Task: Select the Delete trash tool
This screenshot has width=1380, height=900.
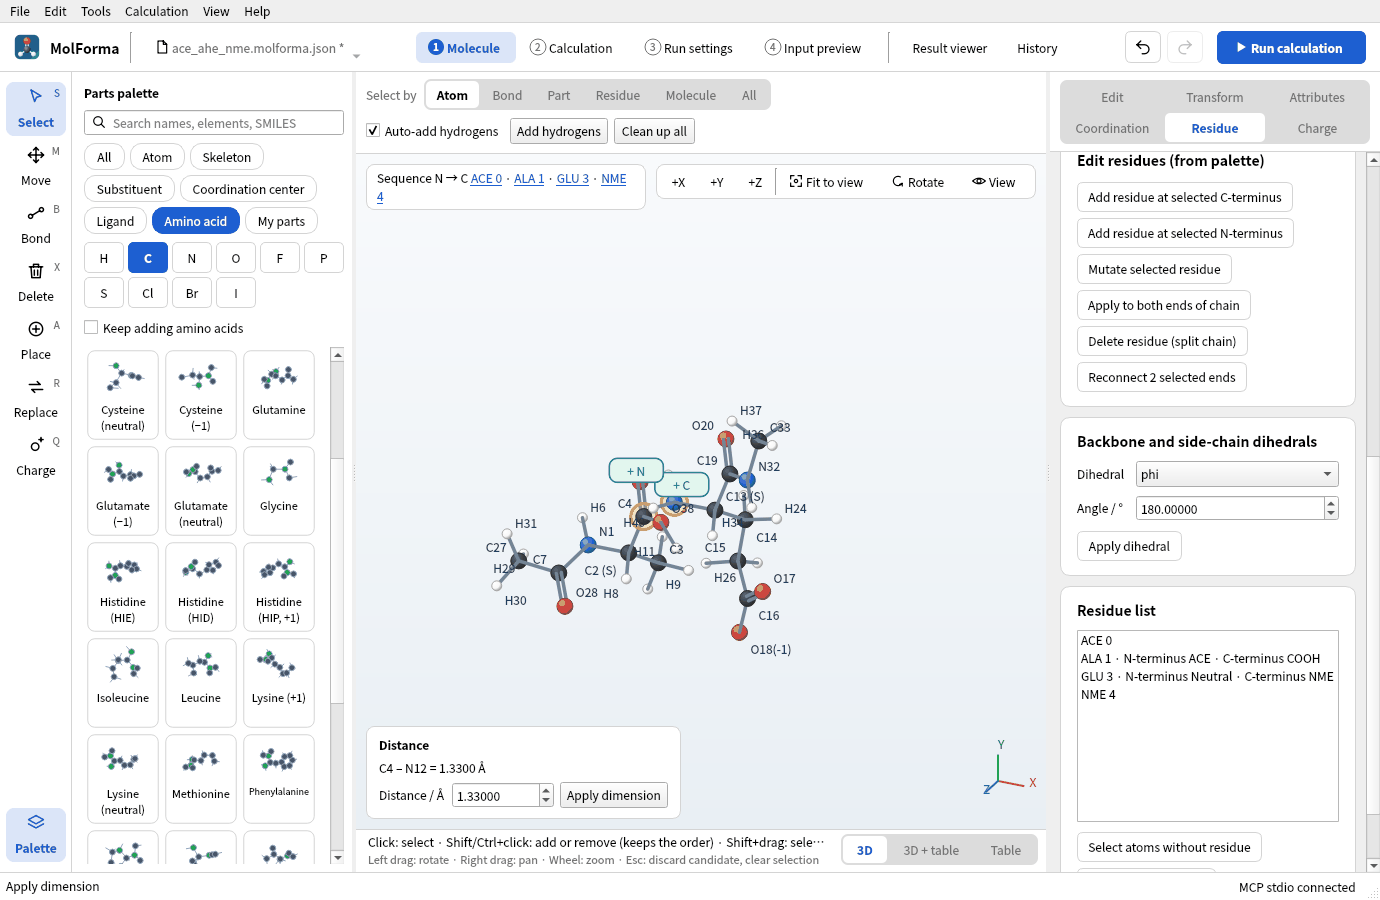Action: pyautogui.click(x=36, y=282)
